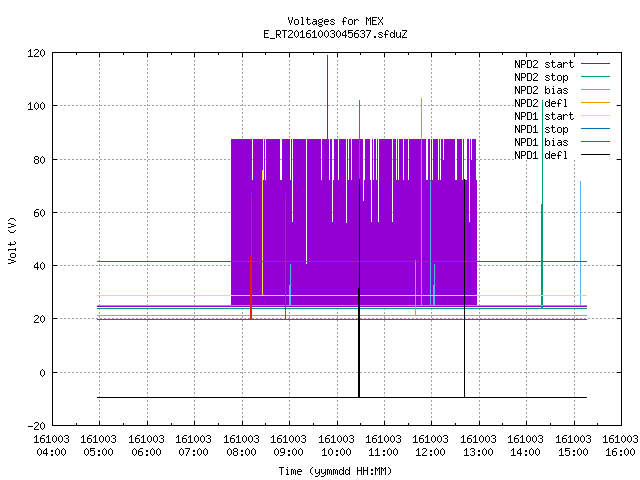640x480 pixels.
Task: Click the 120 y-axis tick label
Action: [x=36, y=53]
